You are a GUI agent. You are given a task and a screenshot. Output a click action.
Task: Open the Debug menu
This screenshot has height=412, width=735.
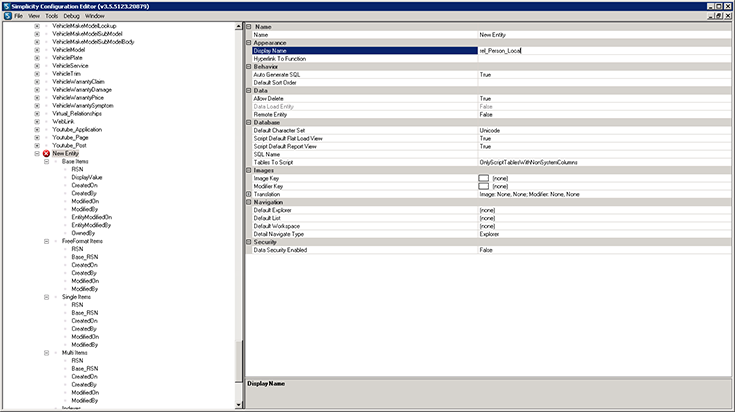coord(71,16)
